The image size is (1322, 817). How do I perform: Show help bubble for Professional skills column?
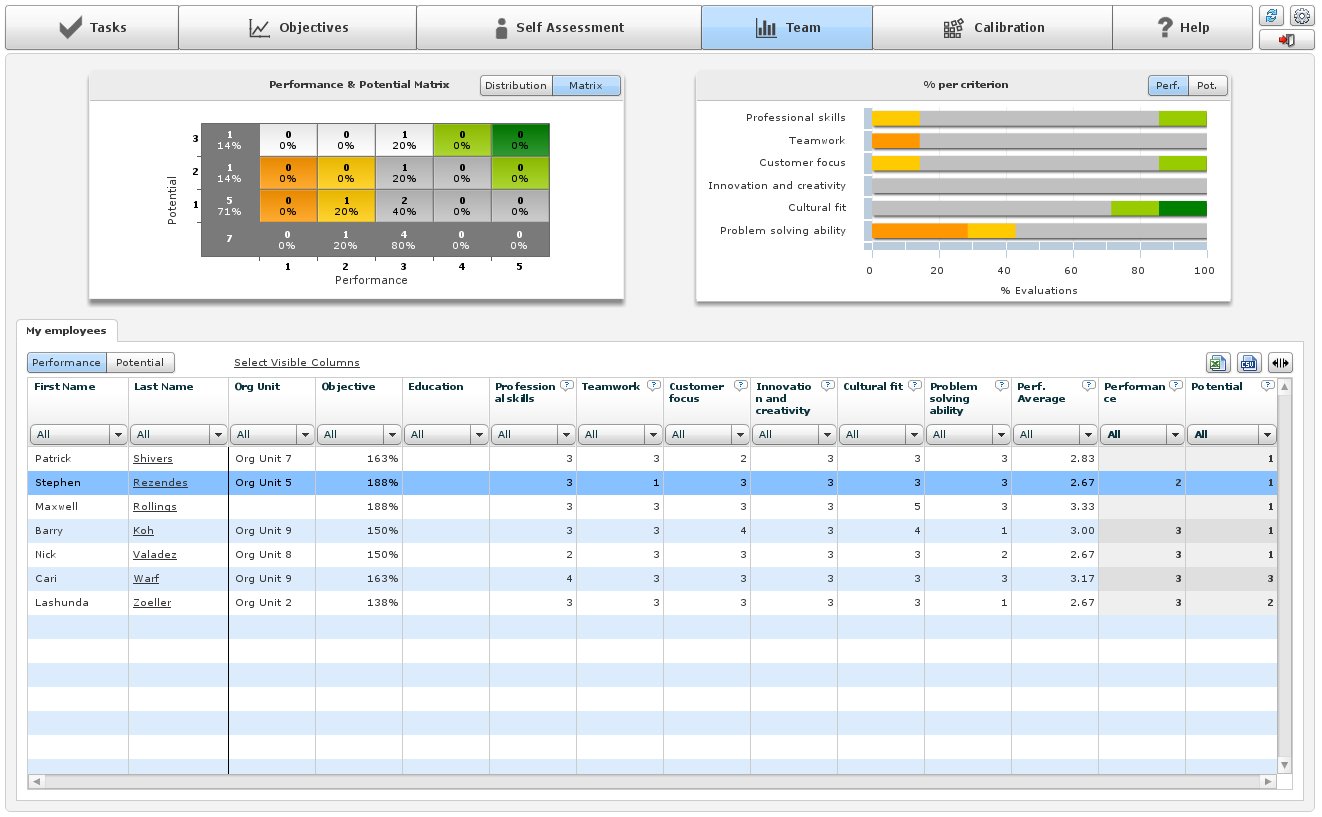(566, 386)
